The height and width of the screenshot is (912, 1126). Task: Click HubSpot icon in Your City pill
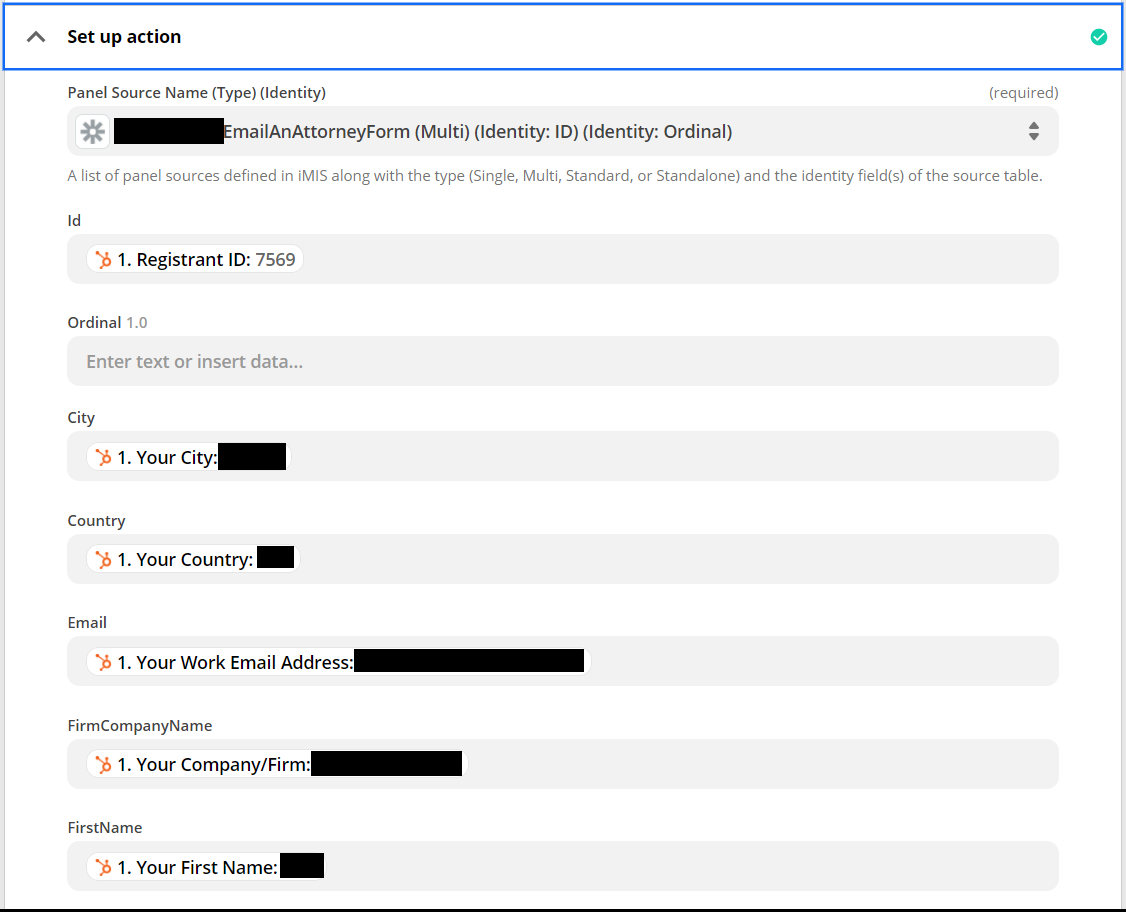(x=103, y=458)
